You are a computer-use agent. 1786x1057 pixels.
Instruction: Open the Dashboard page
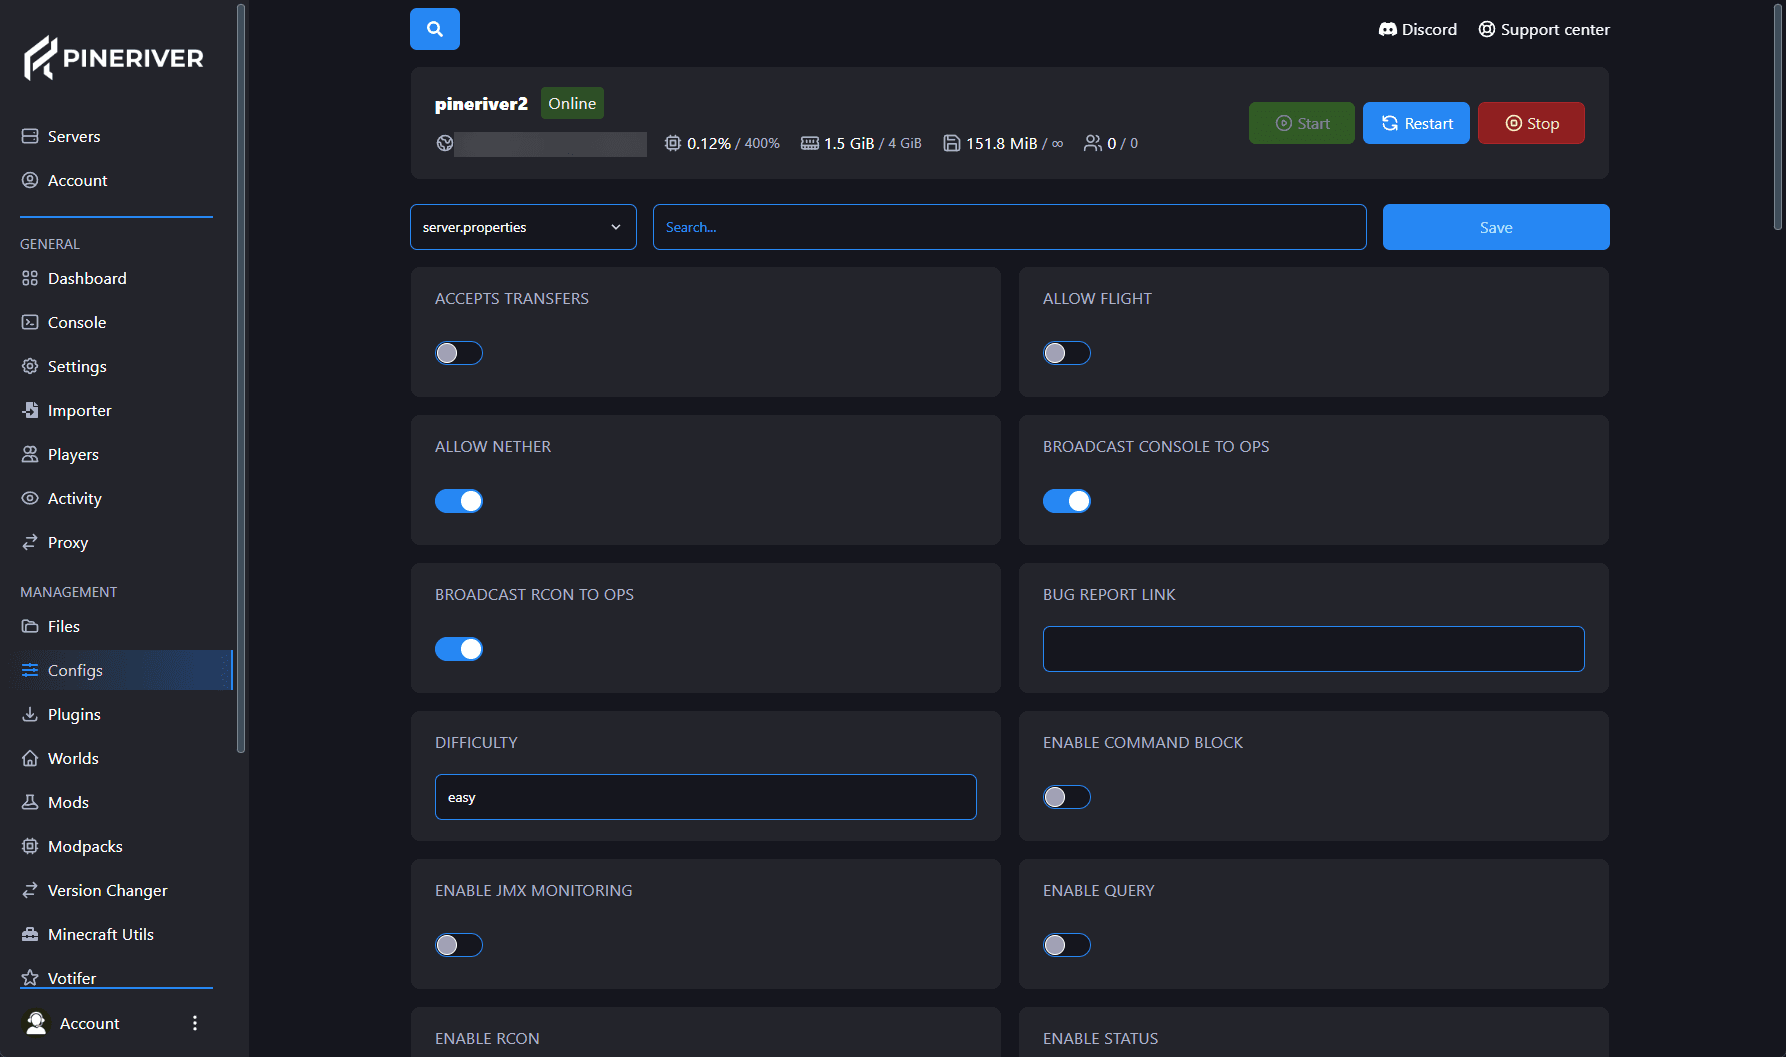87,278
